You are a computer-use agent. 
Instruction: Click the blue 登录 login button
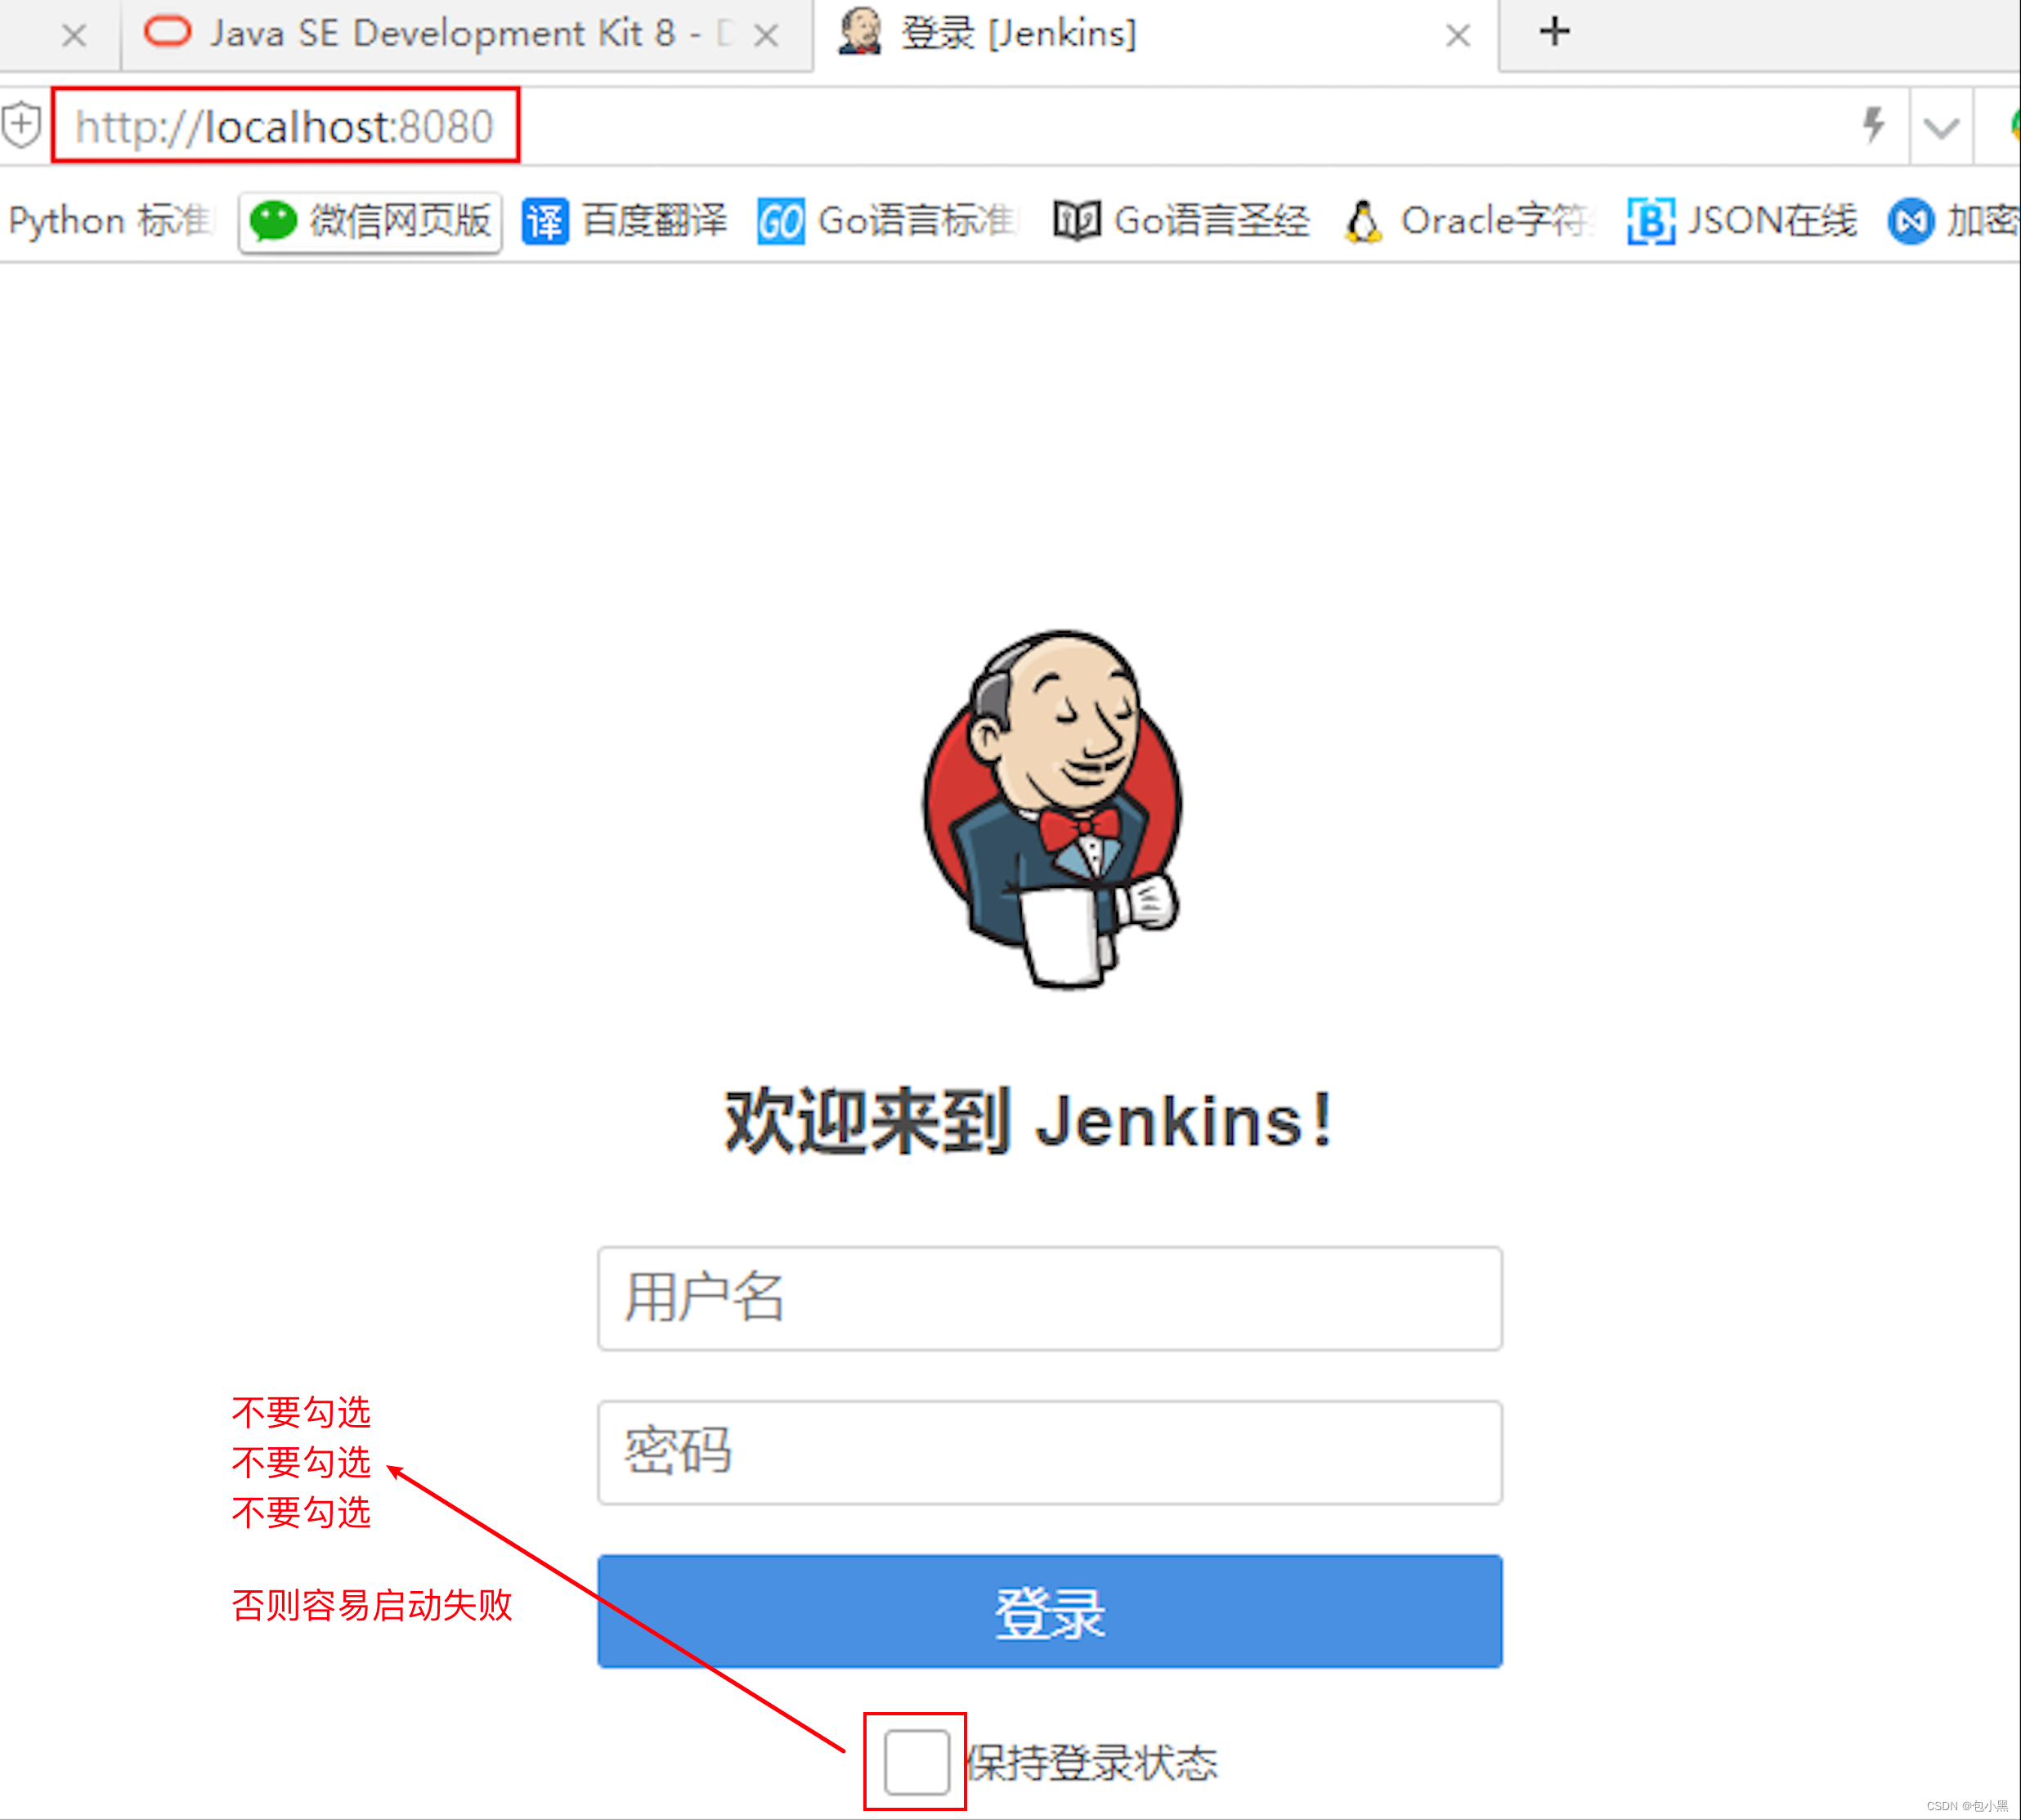coord(1049,1611)
